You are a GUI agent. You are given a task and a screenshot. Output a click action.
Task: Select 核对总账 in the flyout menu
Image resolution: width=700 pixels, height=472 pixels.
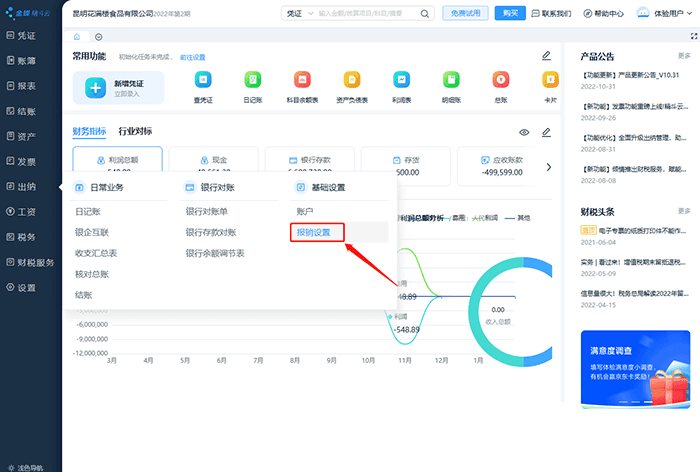click(x=92, y=274)
